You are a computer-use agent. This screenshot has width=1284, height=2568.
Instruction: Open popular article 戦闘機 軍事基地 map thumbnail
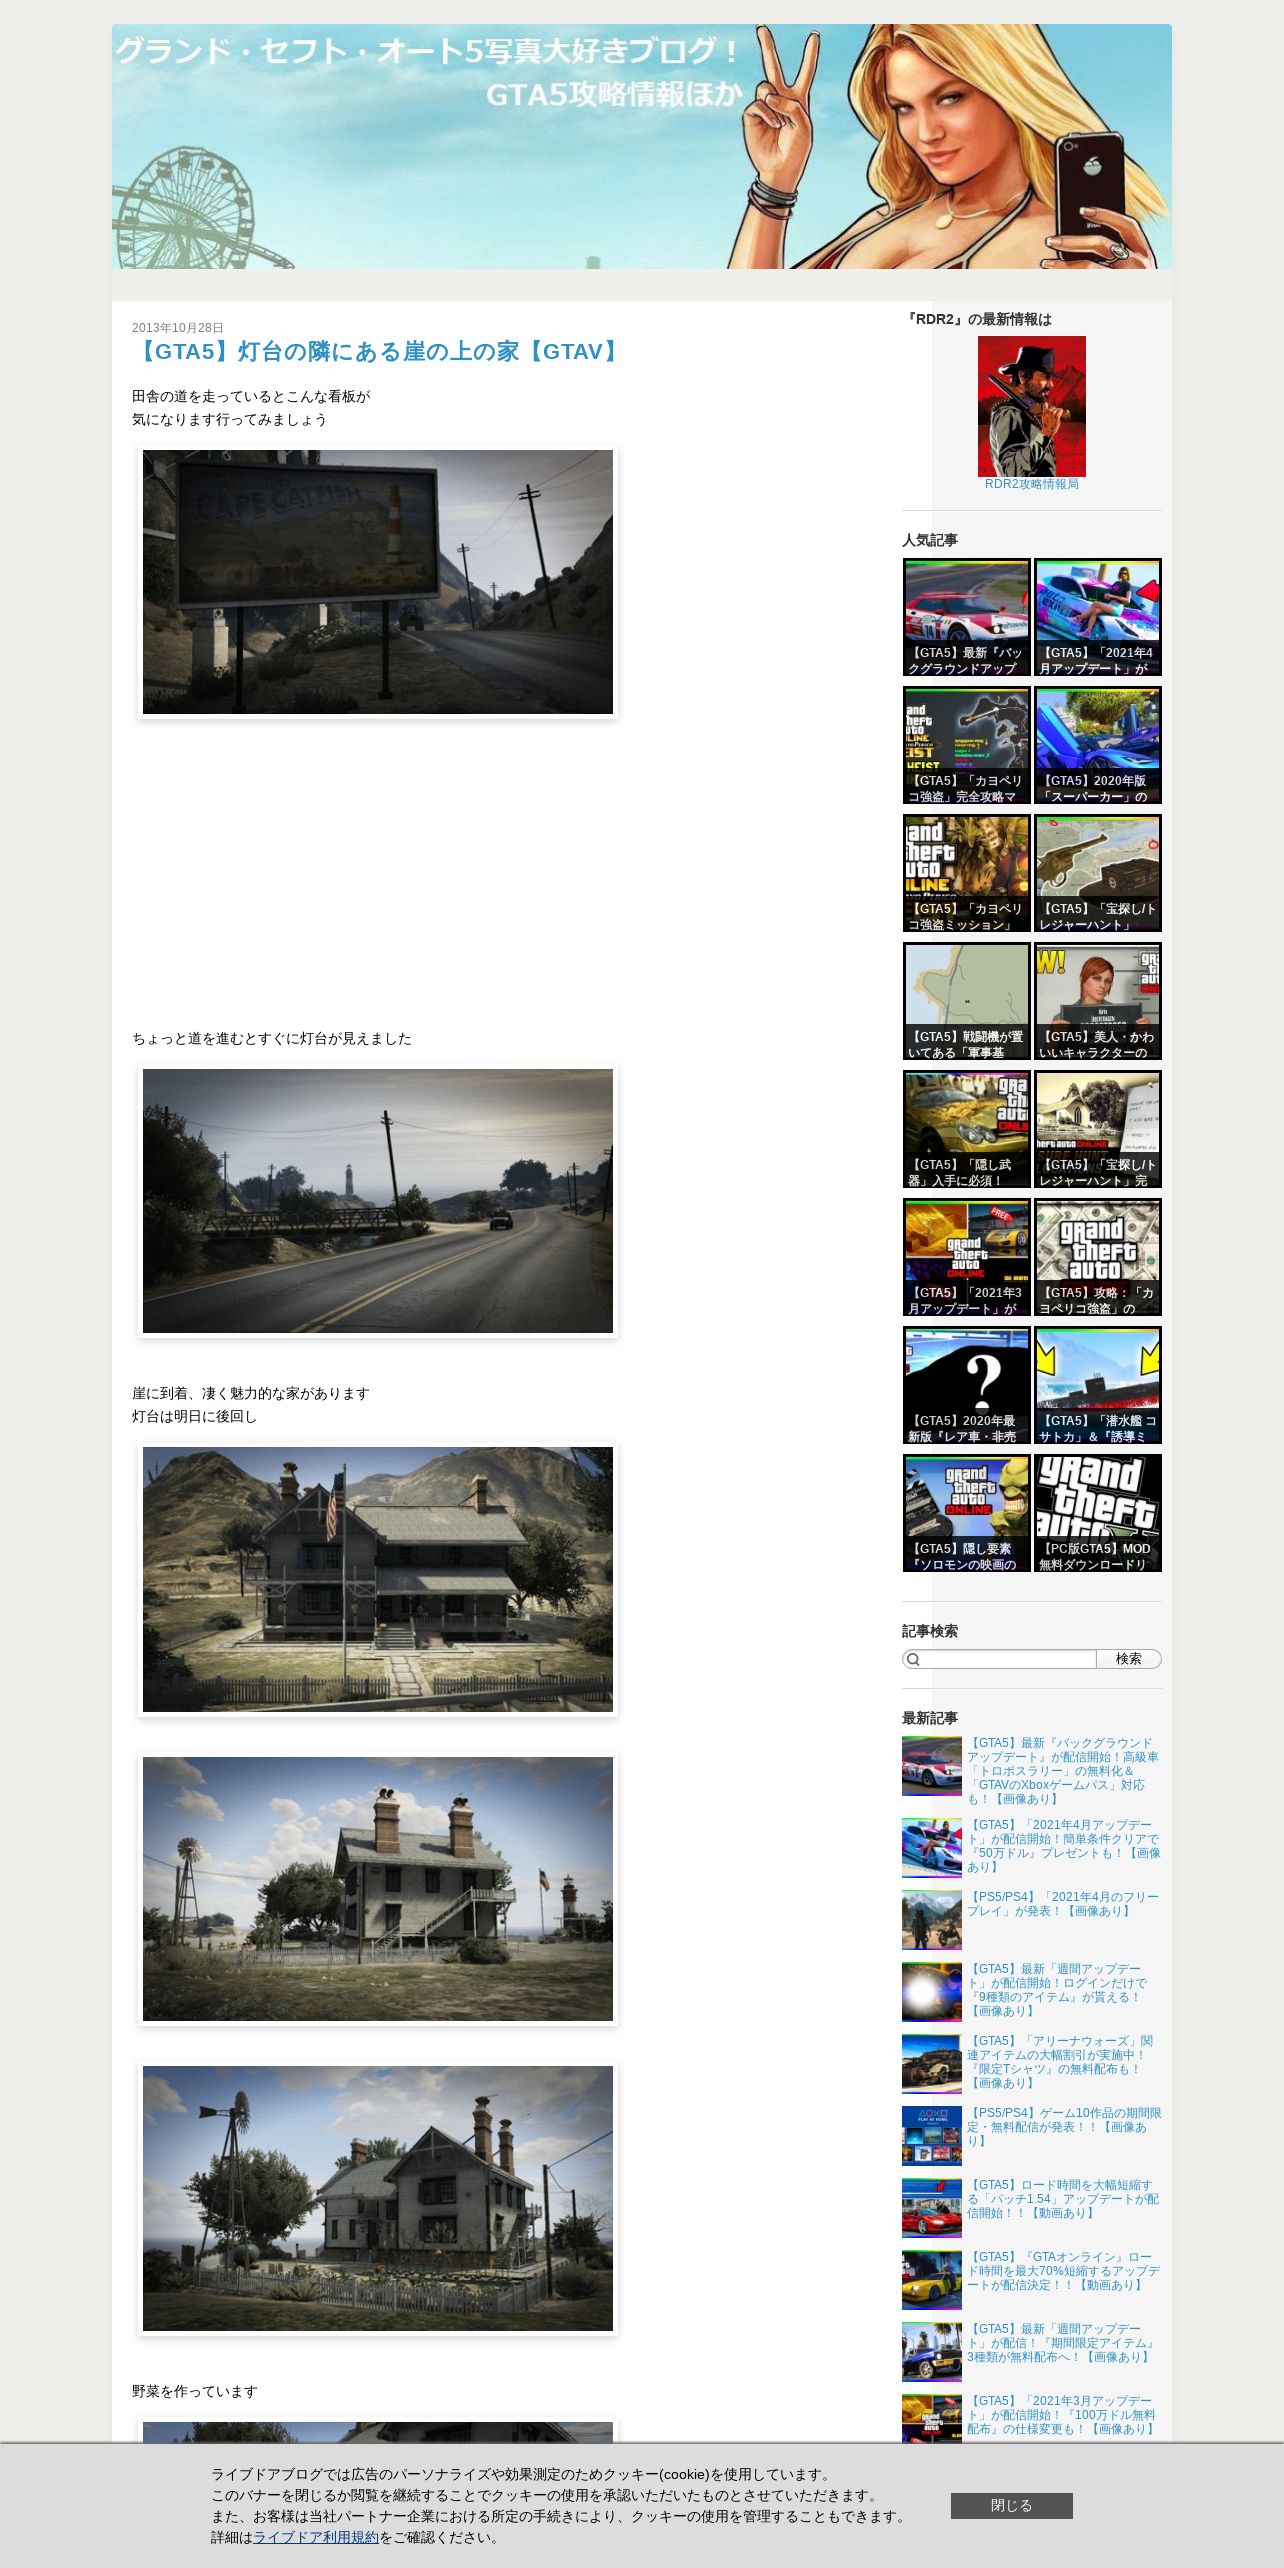966,1001
